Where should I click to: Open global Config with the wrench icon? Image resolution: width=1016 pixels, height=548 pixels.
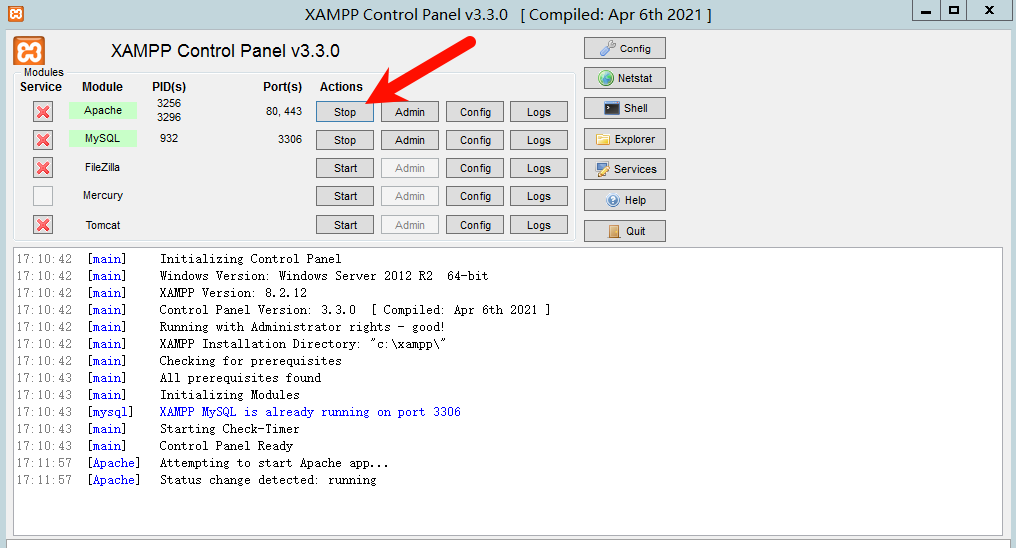click(x=625, y=49)
